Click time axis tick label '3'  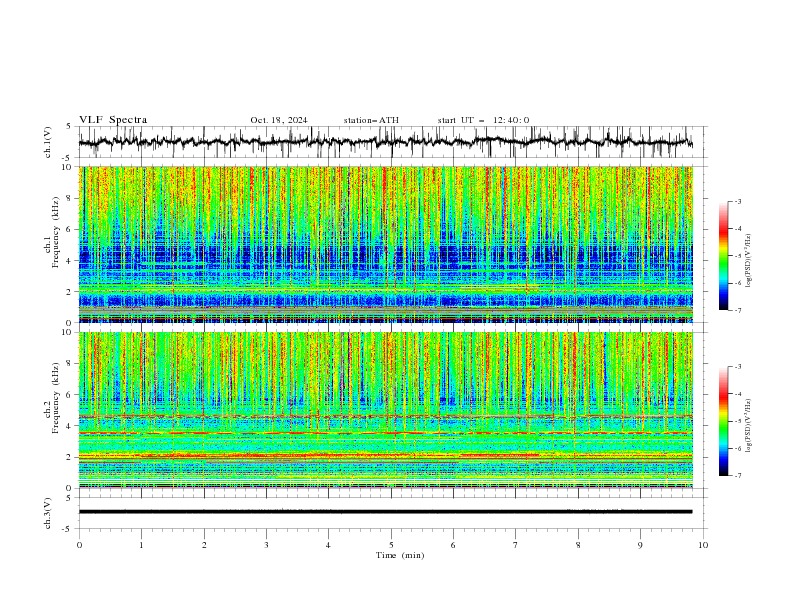[x=266, y=545]
